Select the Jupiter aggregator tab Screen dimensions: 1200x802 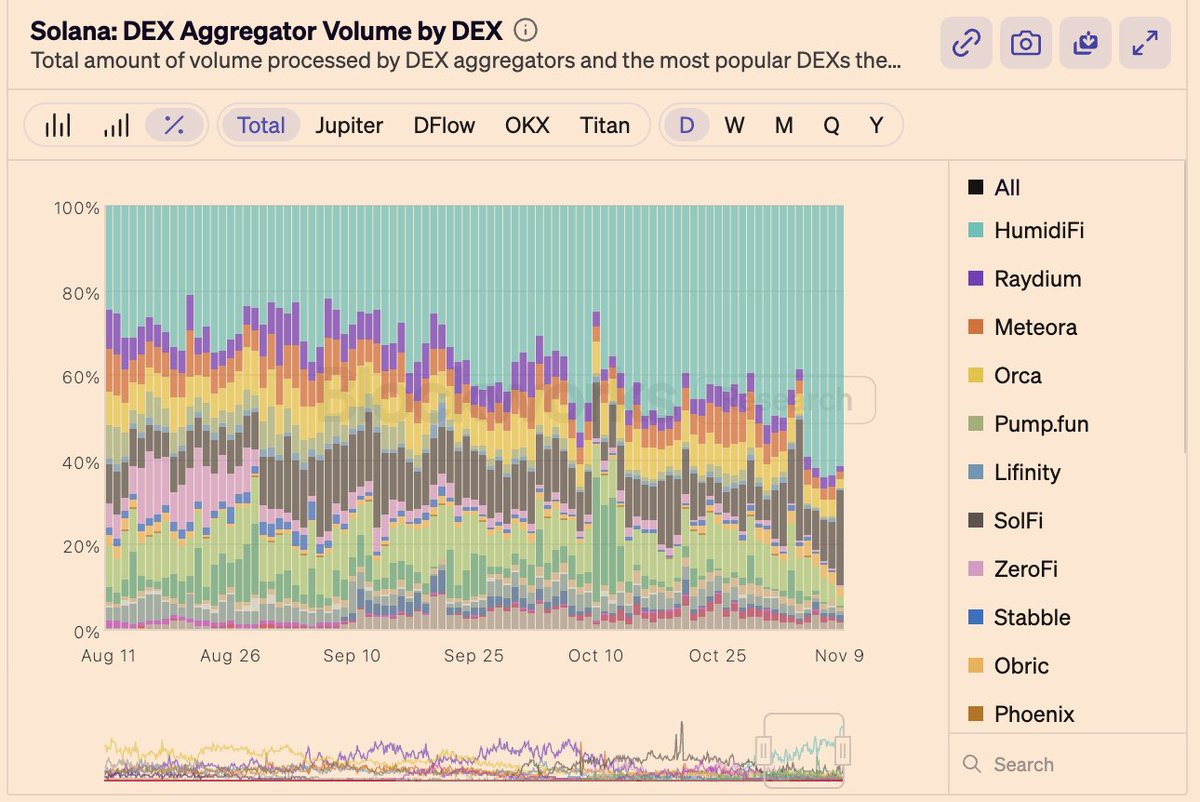(349, 125)
